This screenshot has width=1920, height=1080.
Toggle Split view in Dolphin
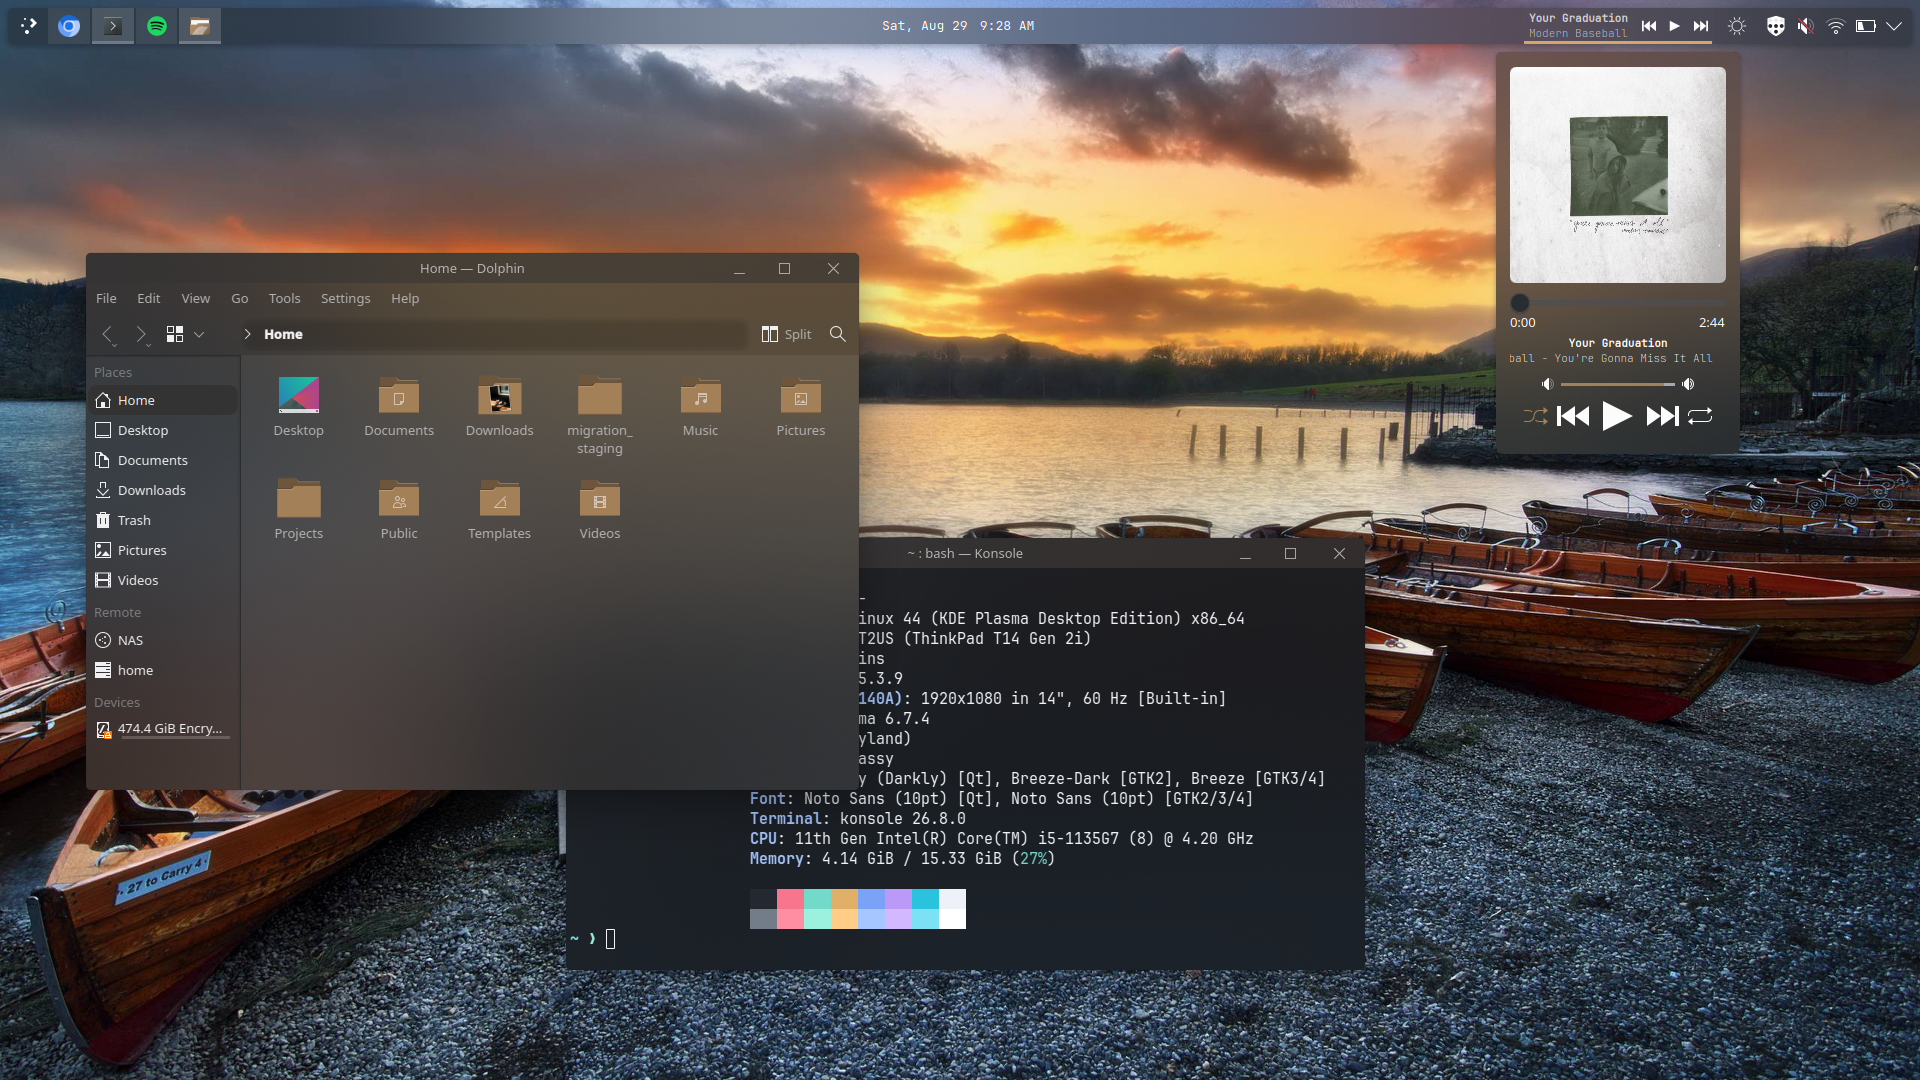[786, 334]
